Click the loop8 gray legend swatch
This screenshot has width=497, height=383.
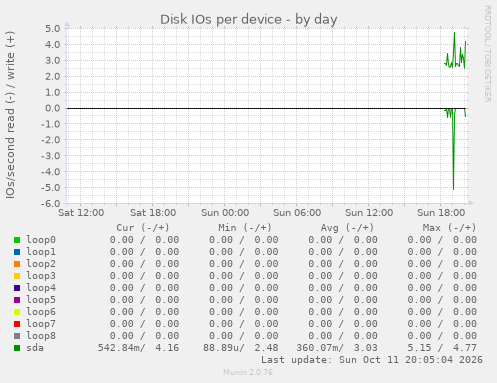pyautogui.click(x=17, y=336)
